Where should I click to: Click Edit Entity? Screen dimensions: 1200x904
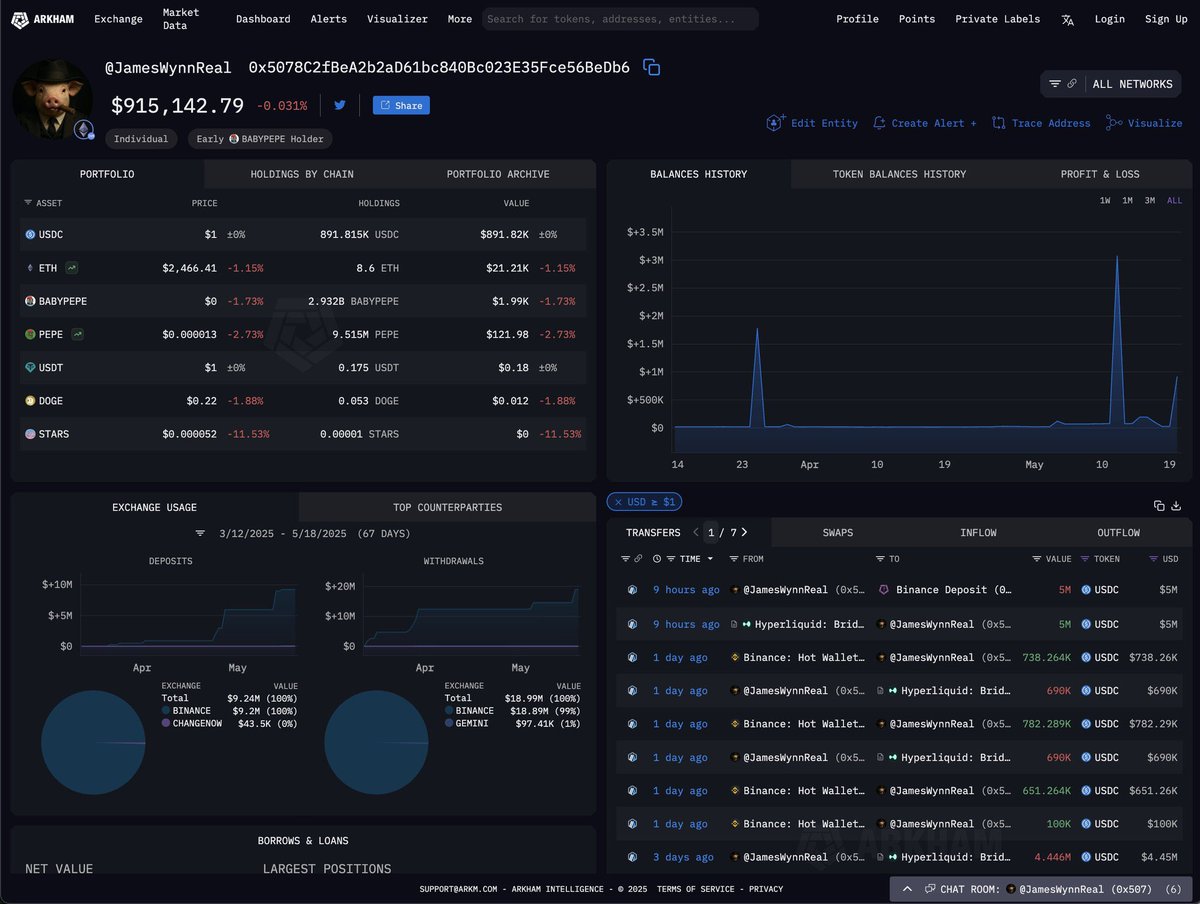coord(812,123)
